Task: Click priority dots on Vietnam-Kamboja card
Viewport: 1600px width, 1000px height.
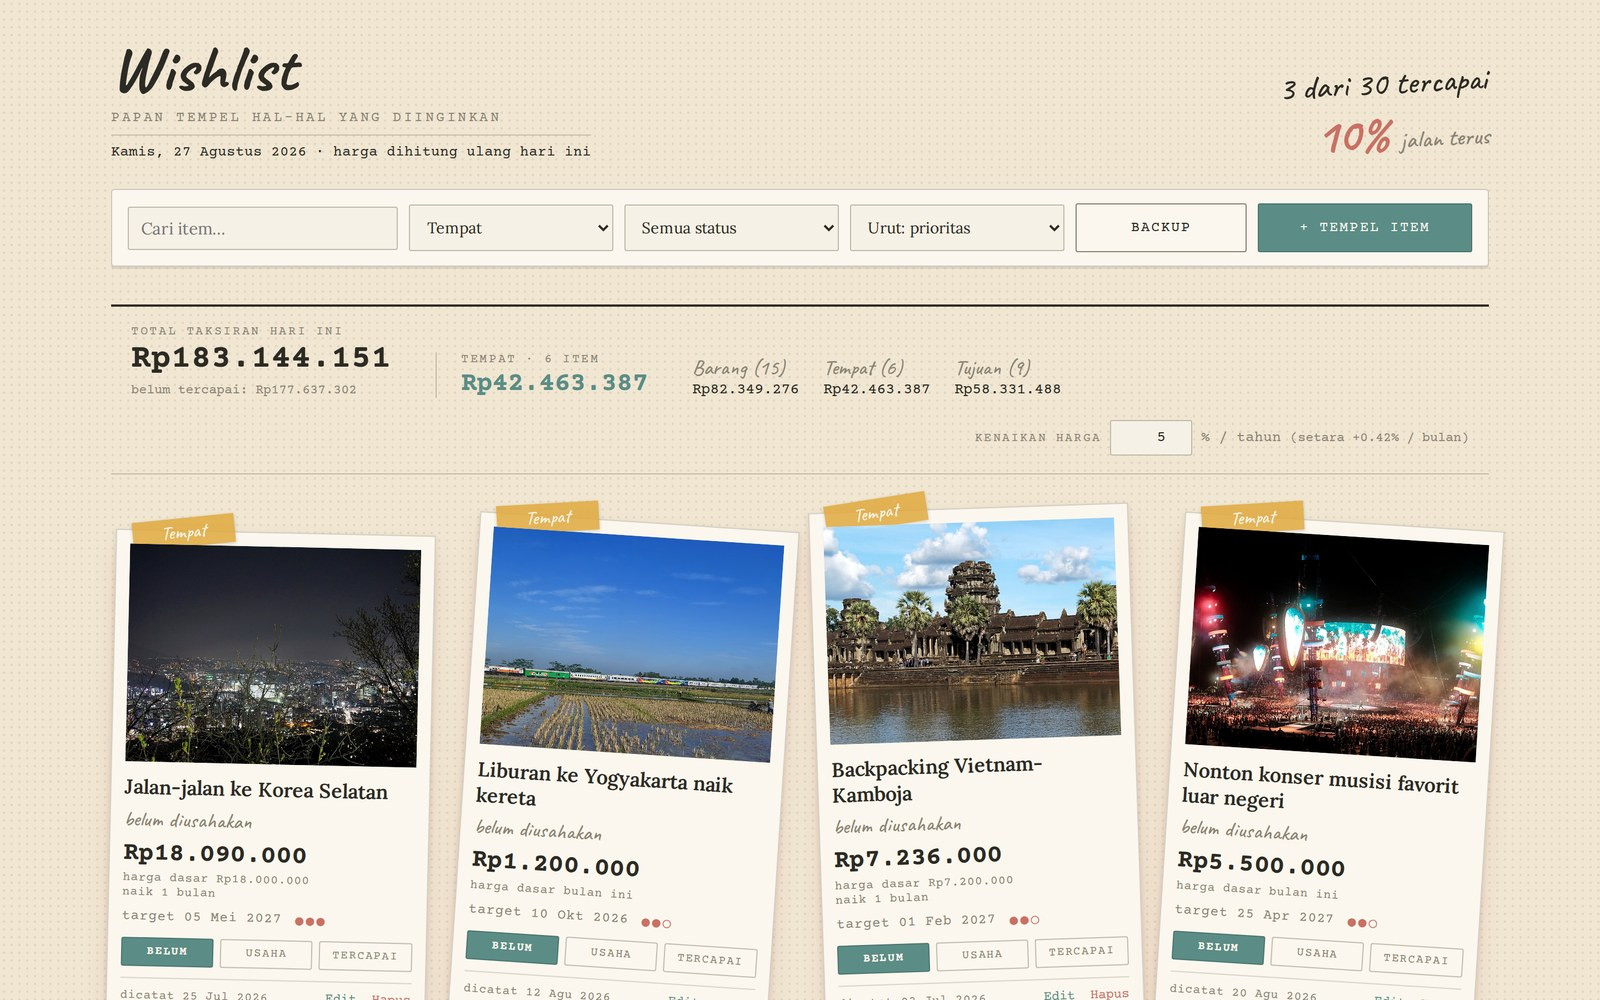Action: click(x=1024, y=920)
